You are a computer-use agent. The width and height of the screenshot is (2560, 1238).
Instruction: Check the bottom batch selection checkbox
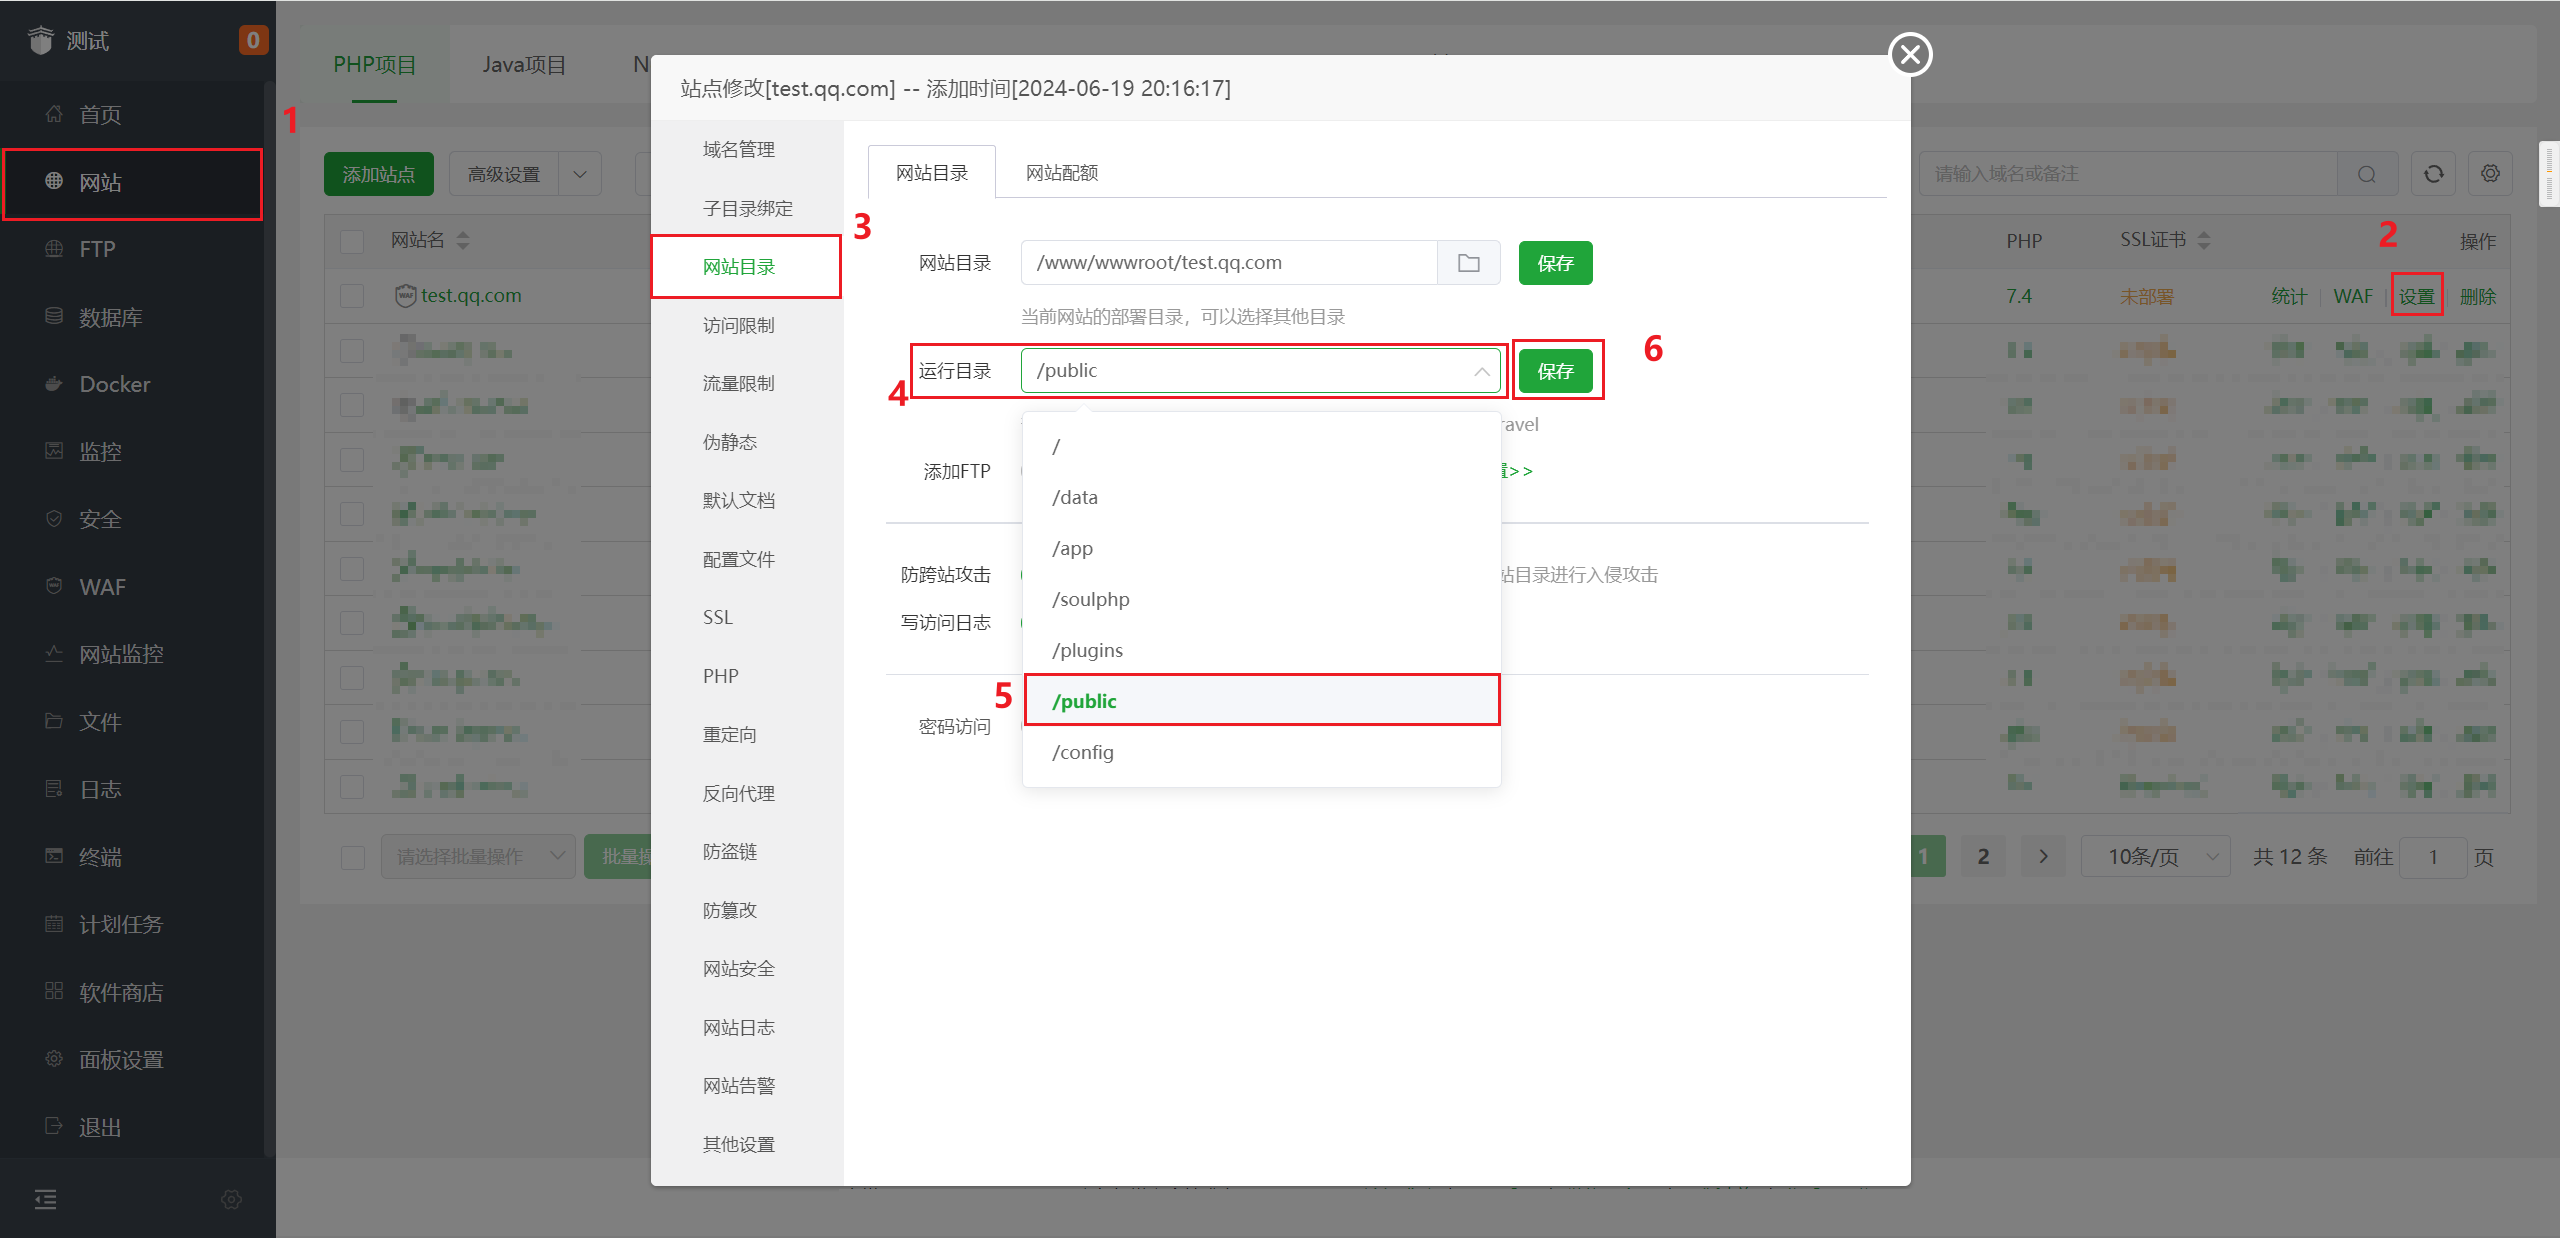(353, 857)
